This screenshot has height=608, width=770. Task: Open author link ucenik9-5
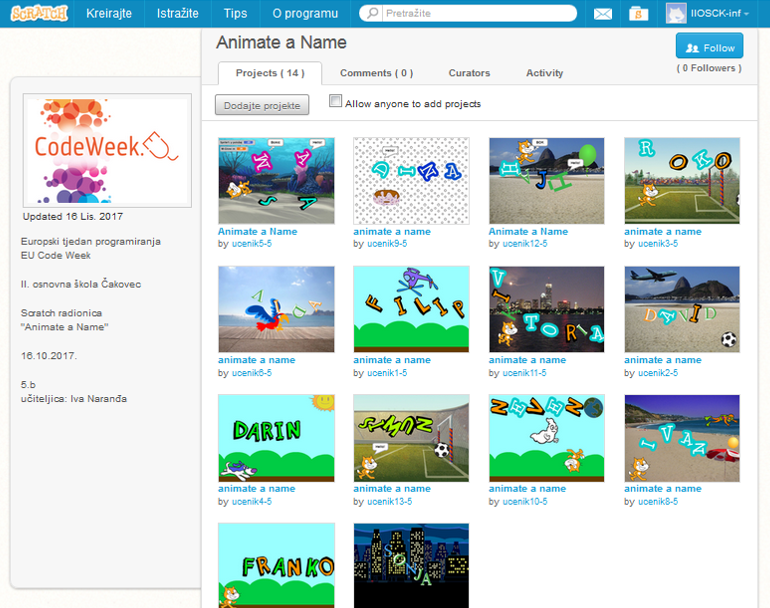[387, 244]
